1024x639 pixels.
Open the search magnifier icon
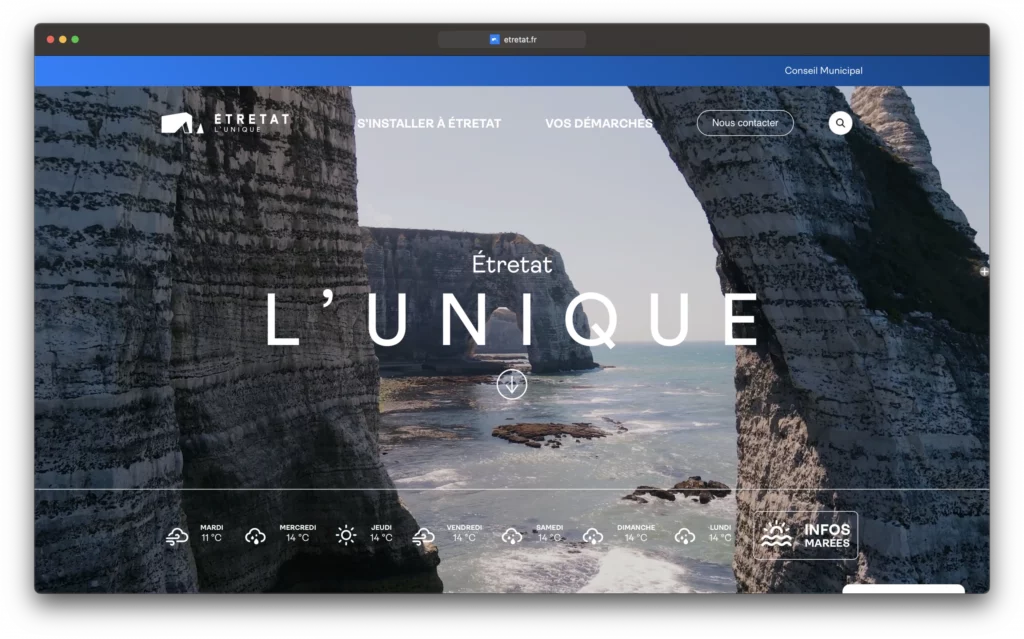pos(840,123)
